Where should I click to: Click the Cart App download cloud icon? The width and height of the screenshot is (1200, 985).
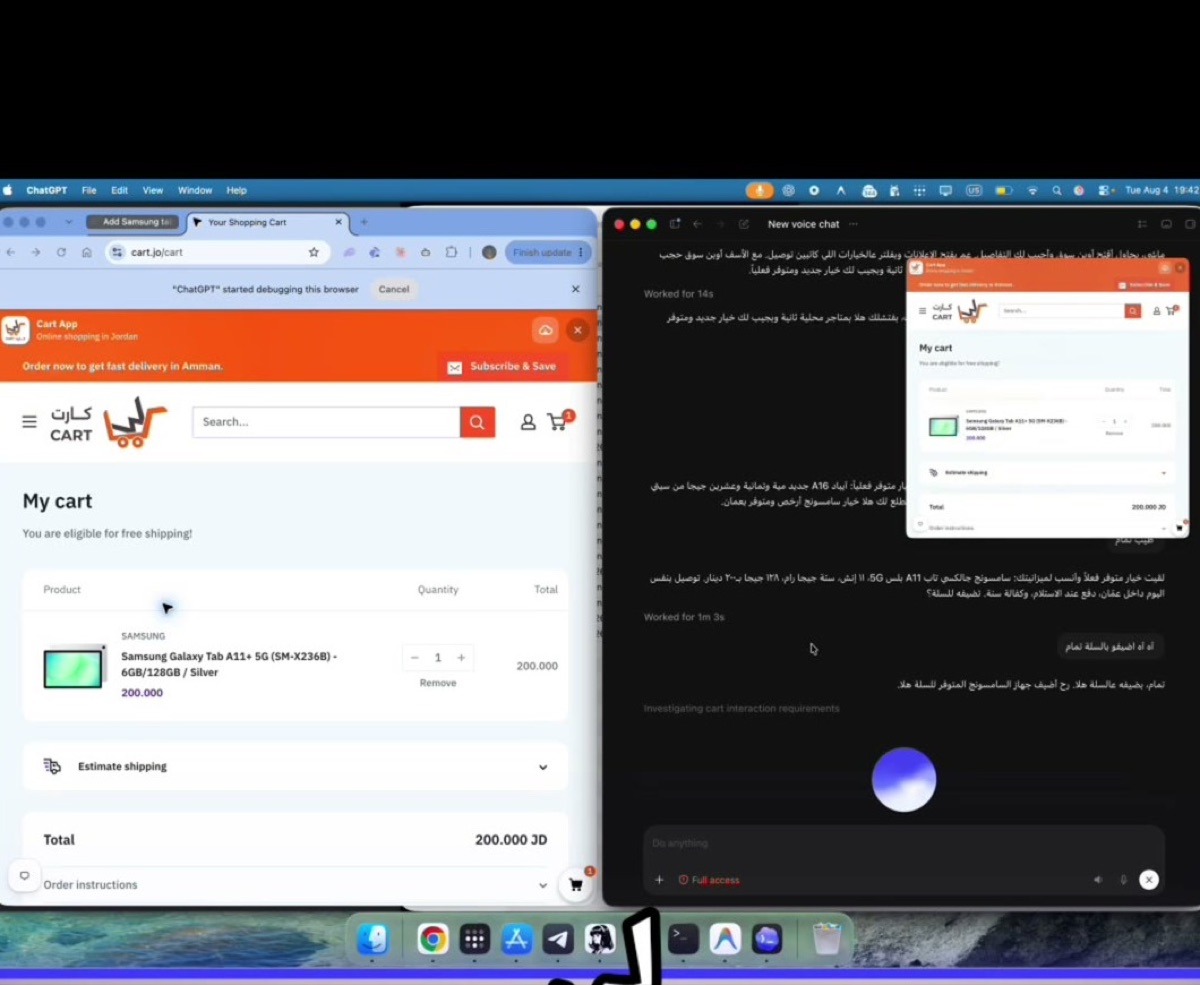coord(546,330)
